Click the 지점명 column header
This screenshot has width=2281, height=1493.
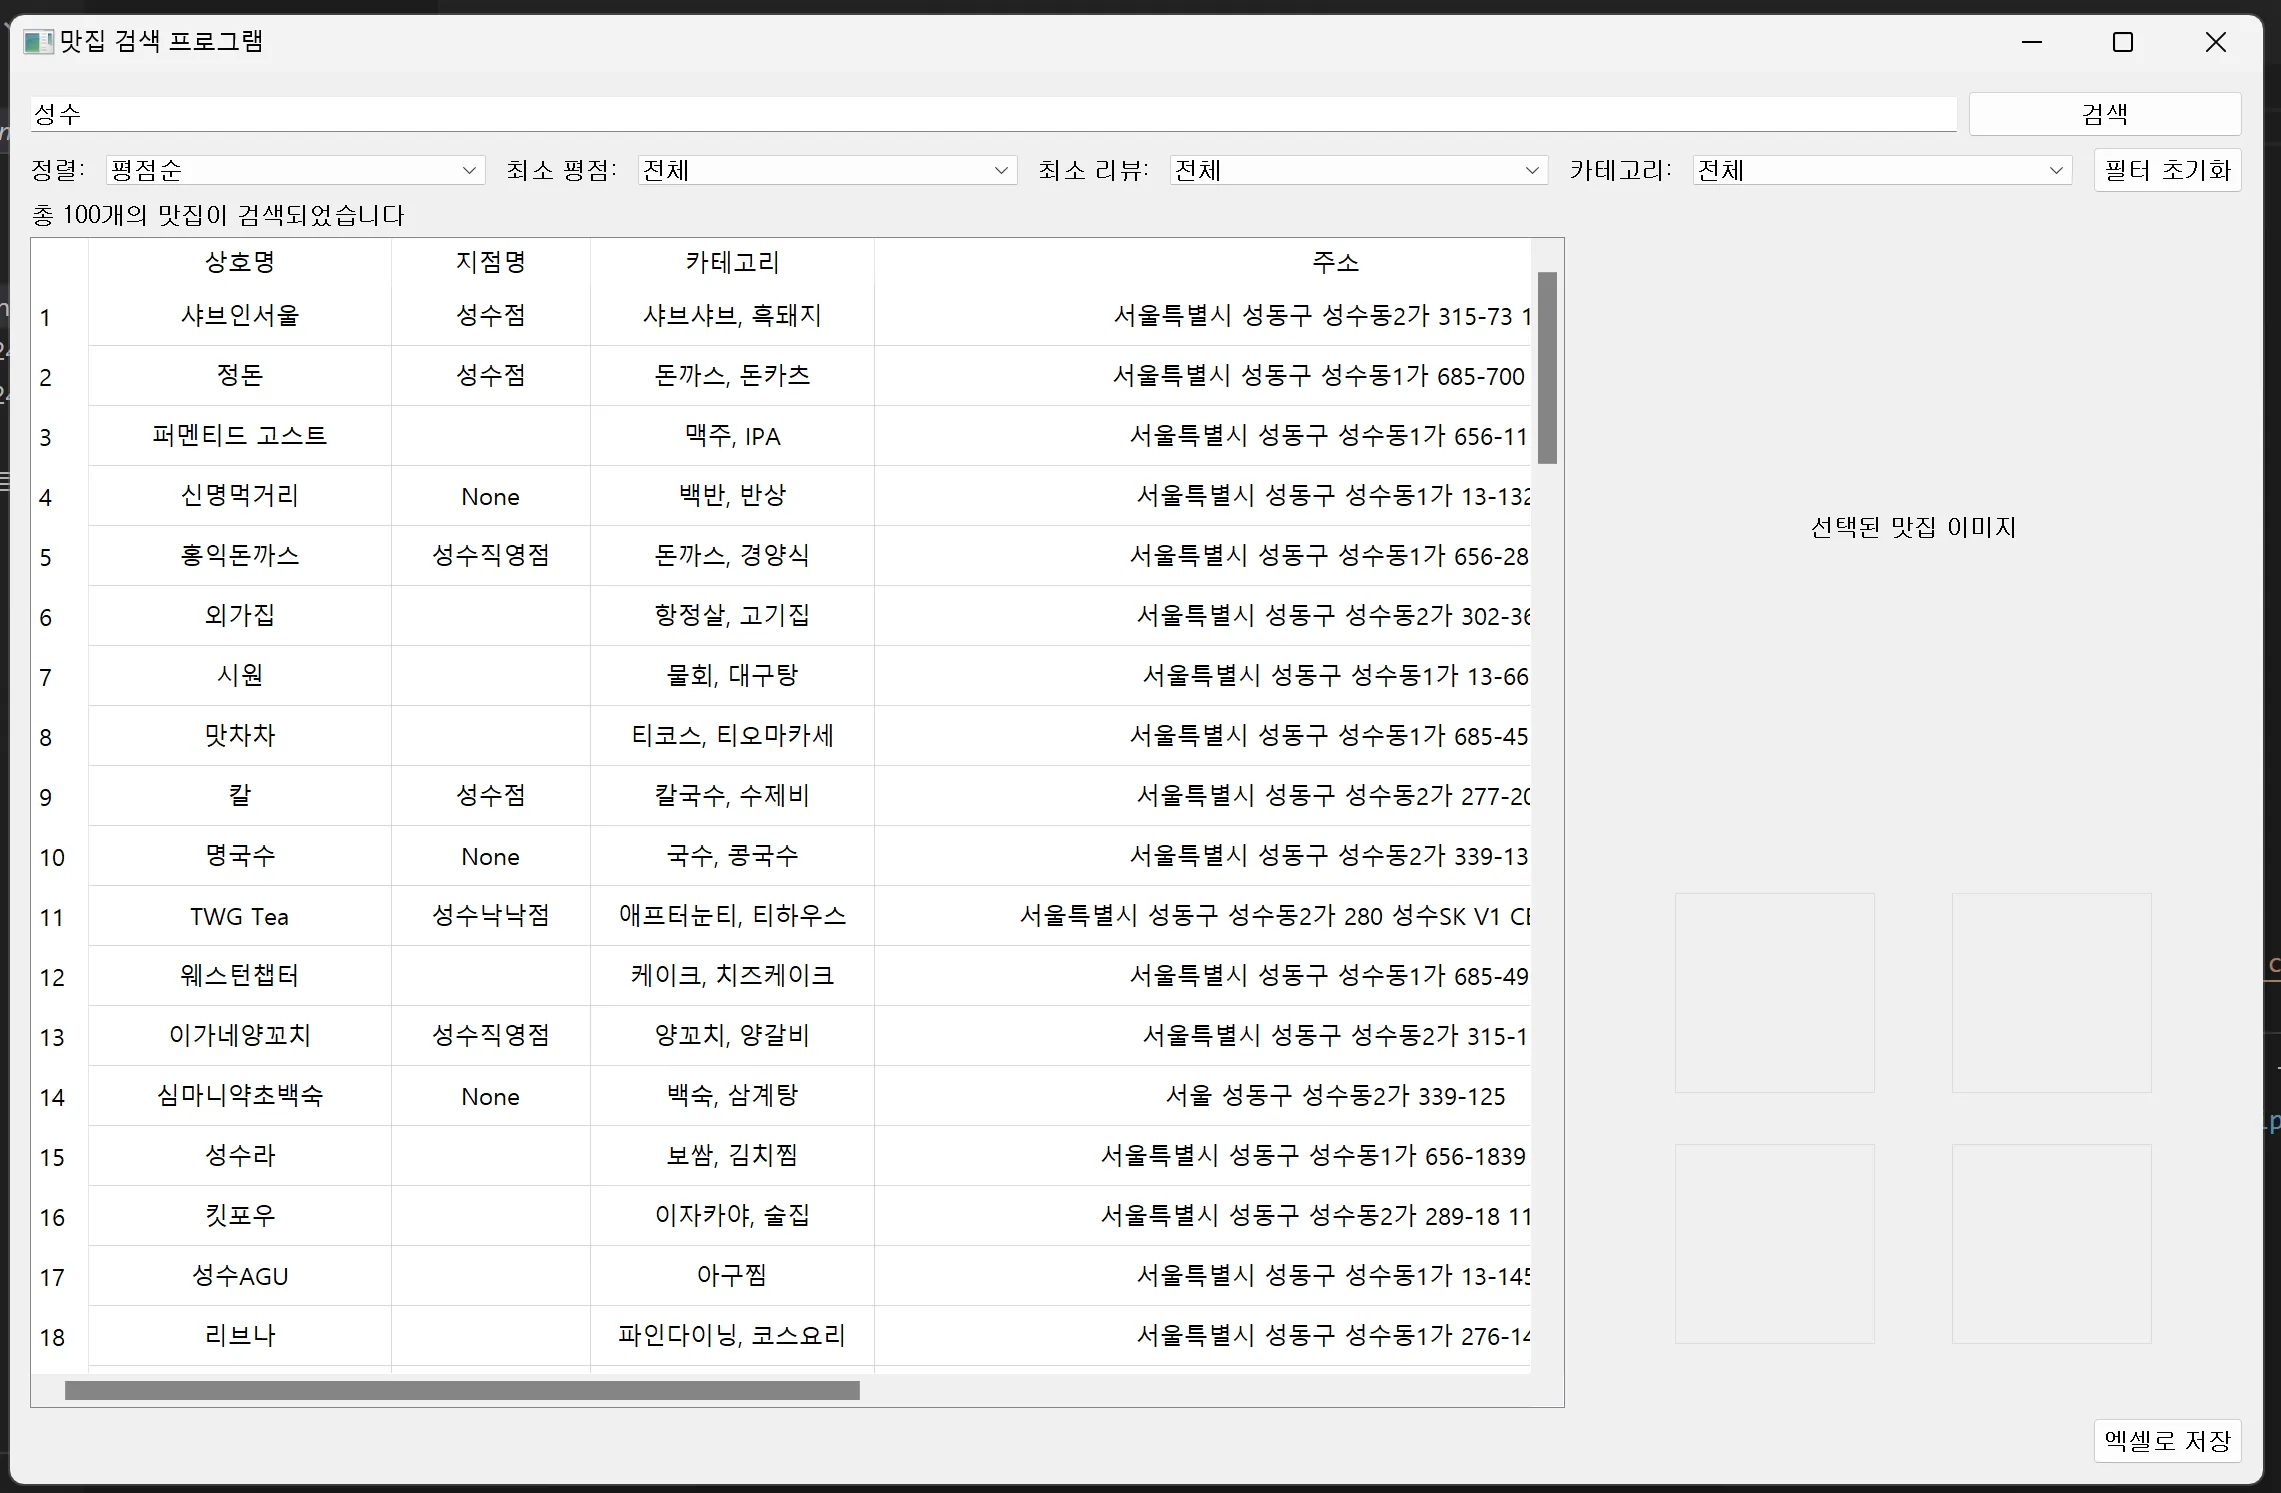tap(491, 262)
